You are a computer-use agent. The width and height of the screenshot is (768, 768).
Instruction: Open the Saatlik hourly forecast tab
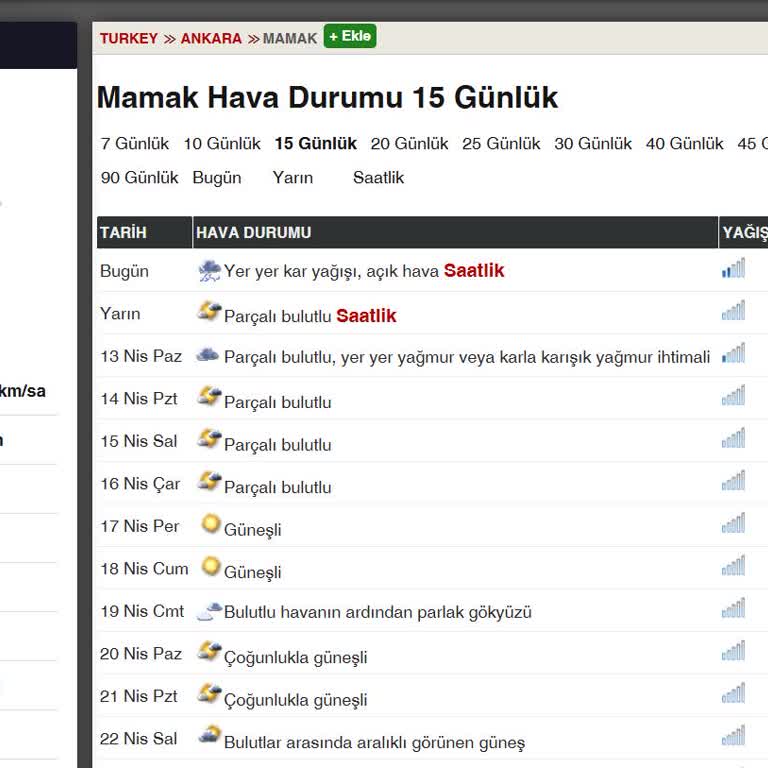378,178
